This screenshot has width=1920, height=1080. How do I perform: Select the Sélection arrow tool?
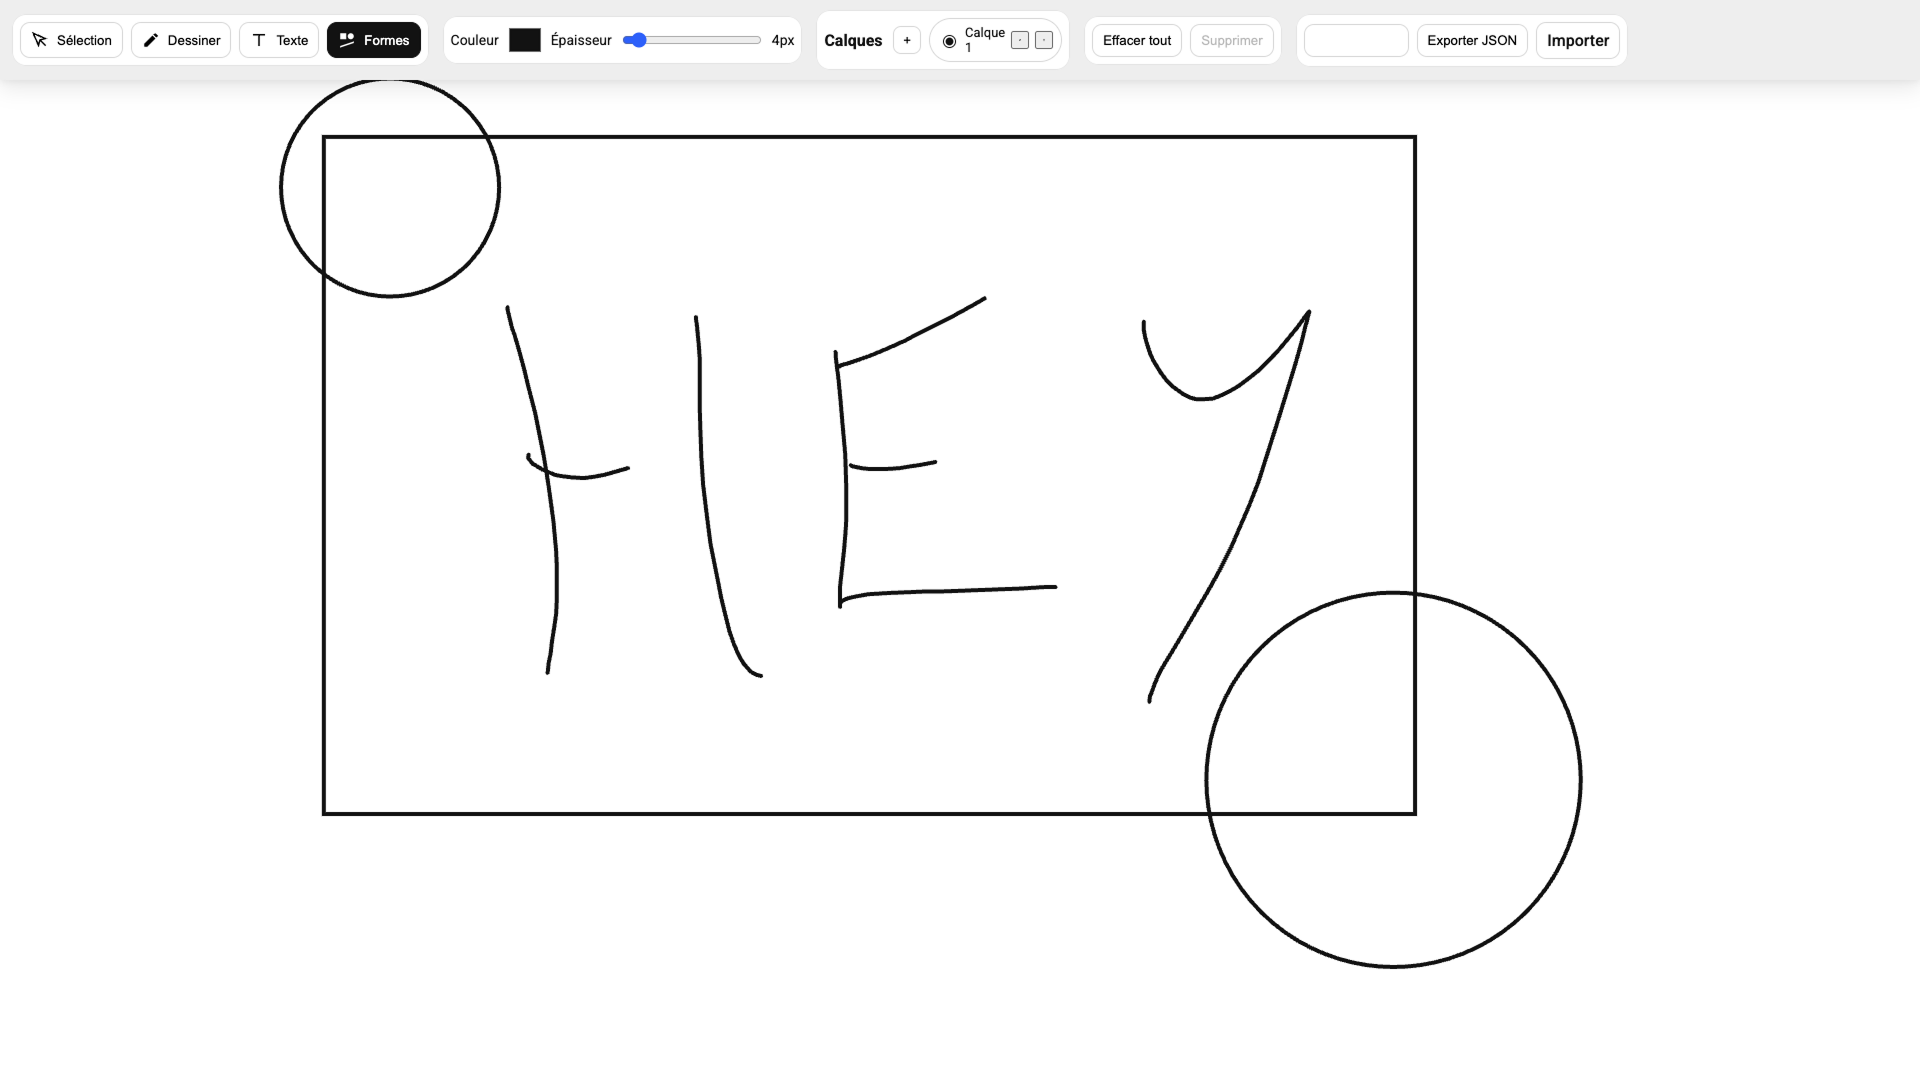point(71,40)
